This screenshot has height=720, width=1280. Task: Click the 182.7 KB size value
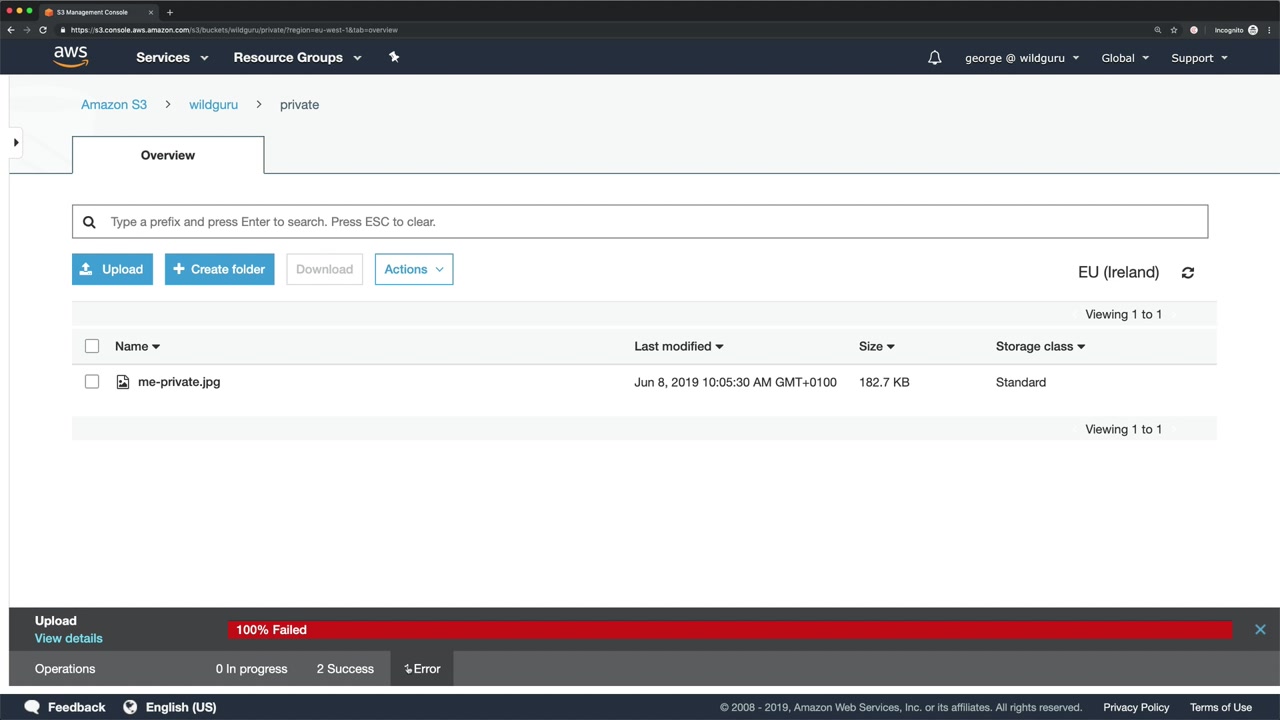(x=884, y=382)
